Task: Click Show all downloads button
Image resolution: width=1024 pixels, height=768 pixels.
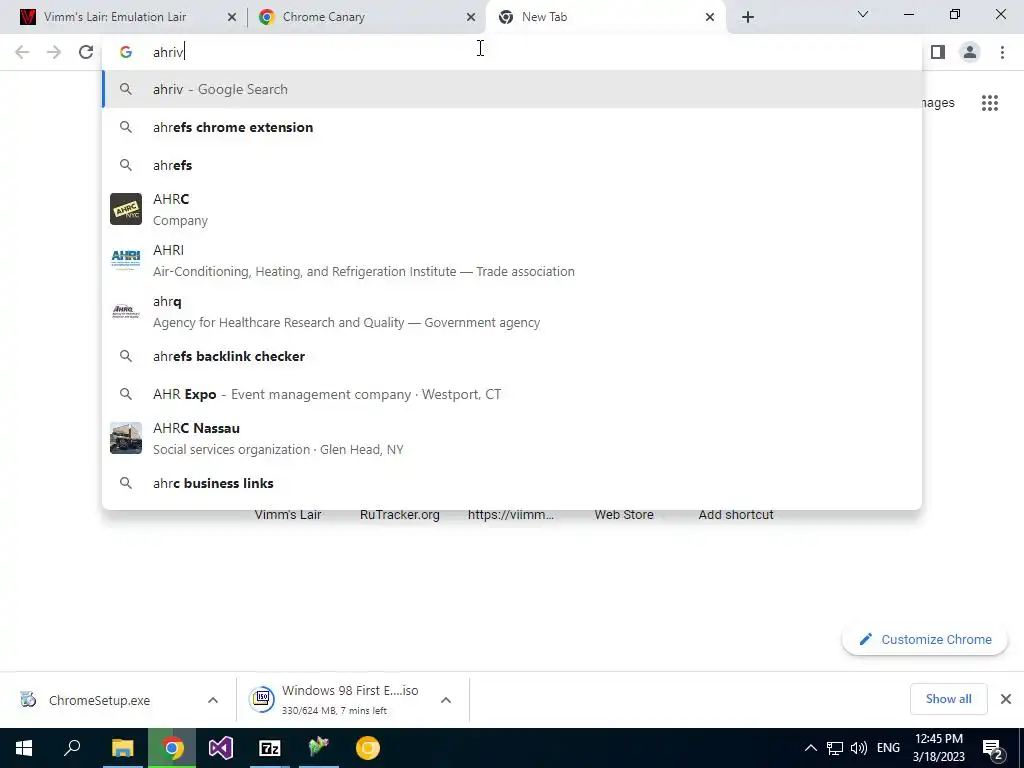Action: [x=948, y=699]
